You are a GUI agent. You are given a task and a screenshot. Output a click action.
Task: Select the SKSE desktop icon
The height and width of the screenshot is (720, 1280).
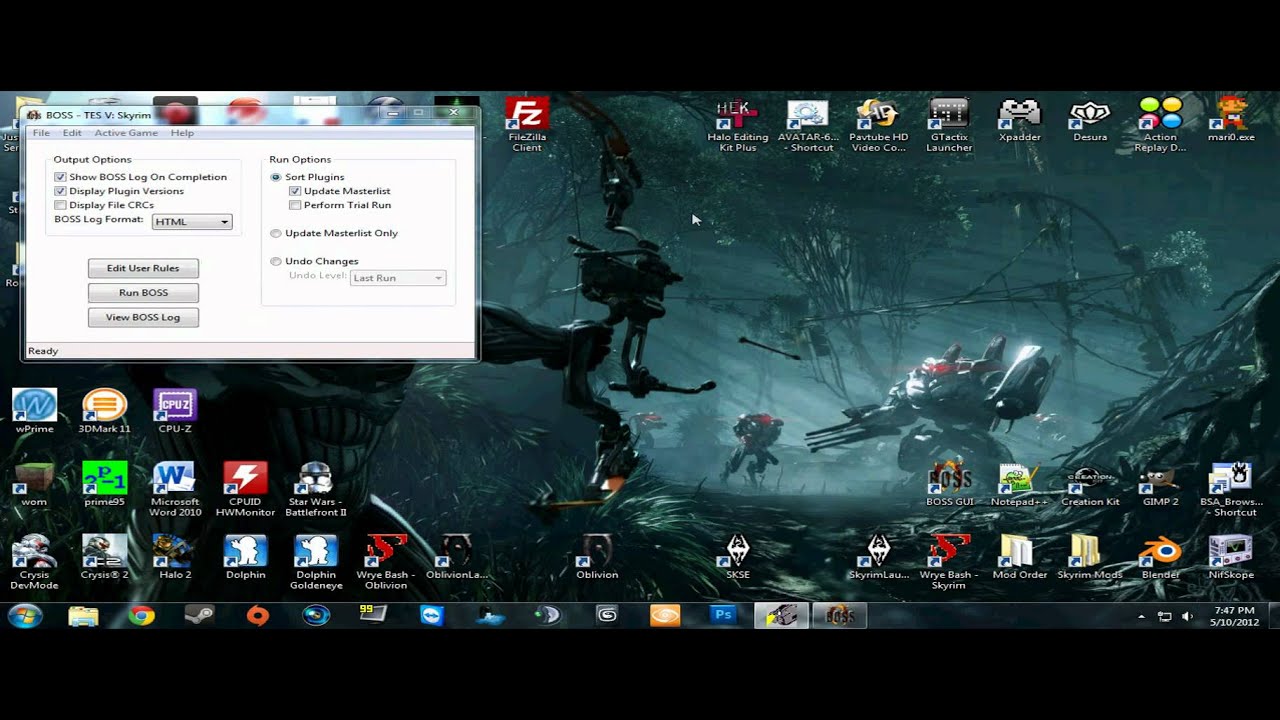point(738,557)
